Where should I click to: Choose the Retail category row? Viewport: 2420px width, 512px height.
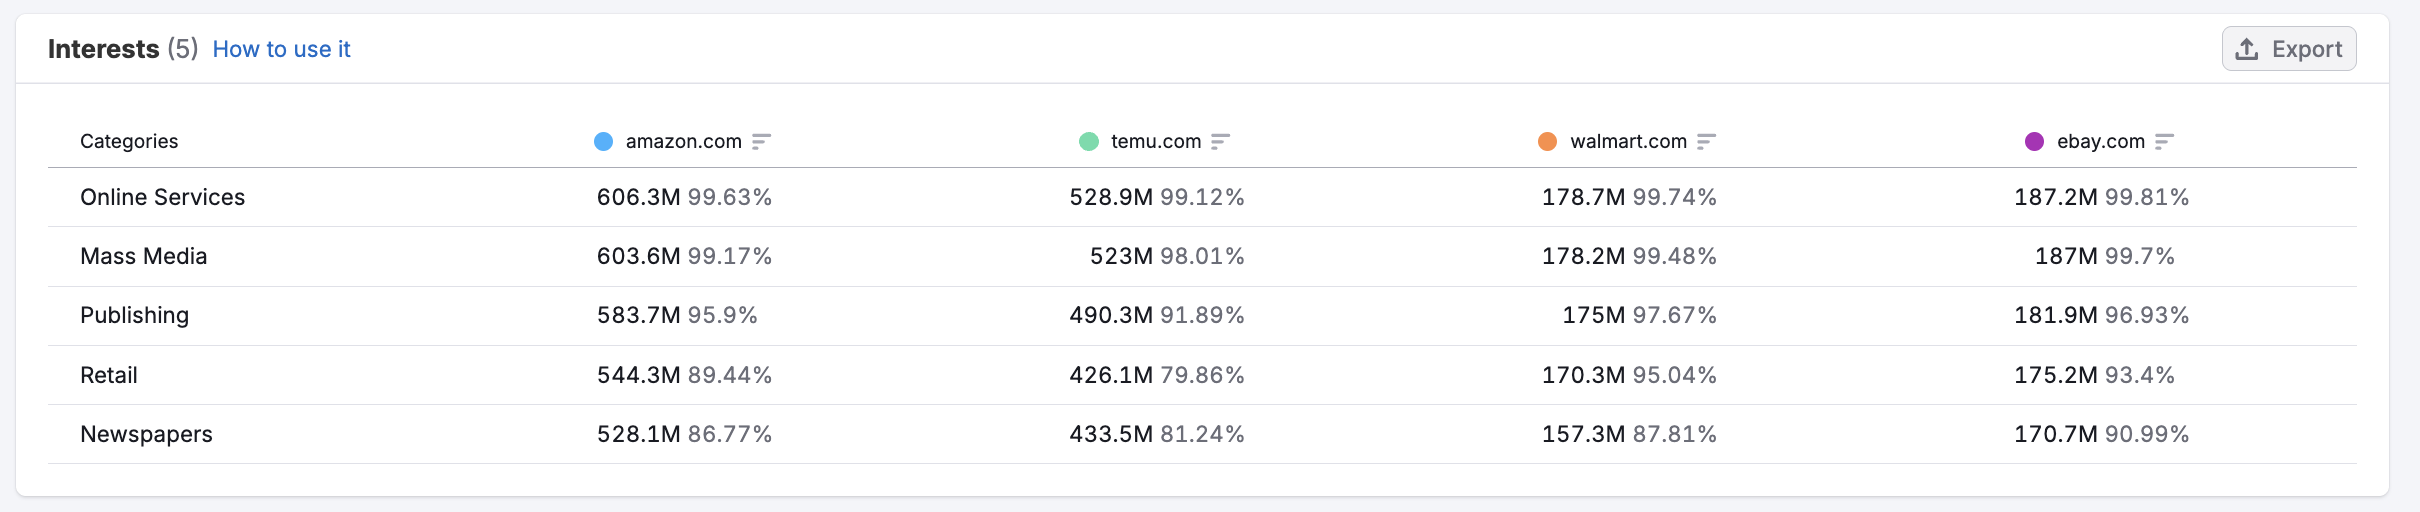[108, 375]
